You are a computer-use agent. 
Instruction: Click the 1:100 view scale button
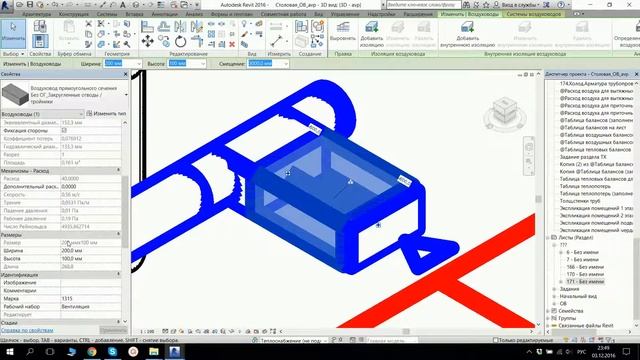(x=147, y=331)
